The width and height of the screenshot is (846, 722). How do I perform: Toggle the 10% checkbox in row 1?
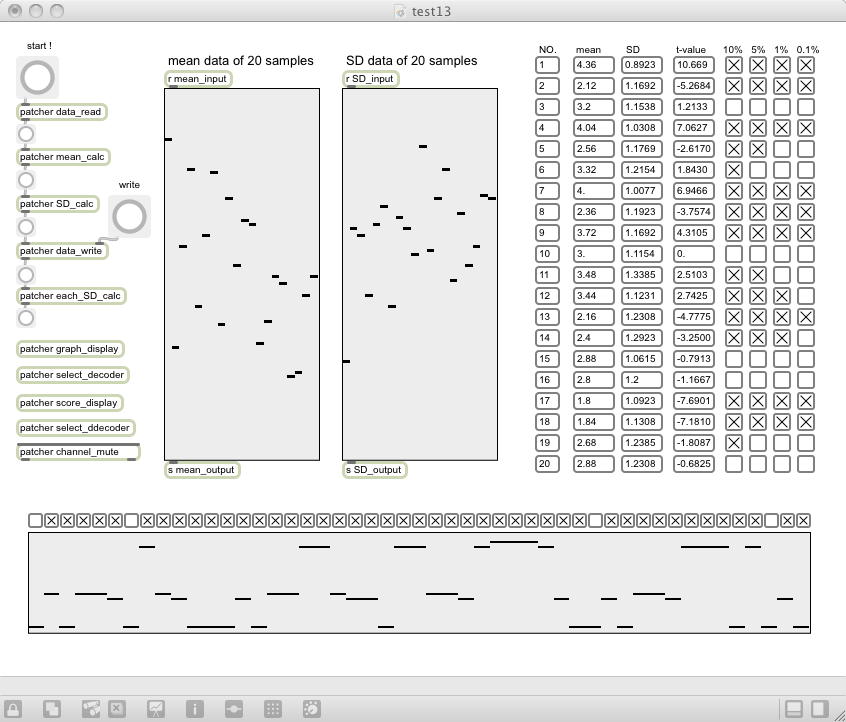click(733, 65)
